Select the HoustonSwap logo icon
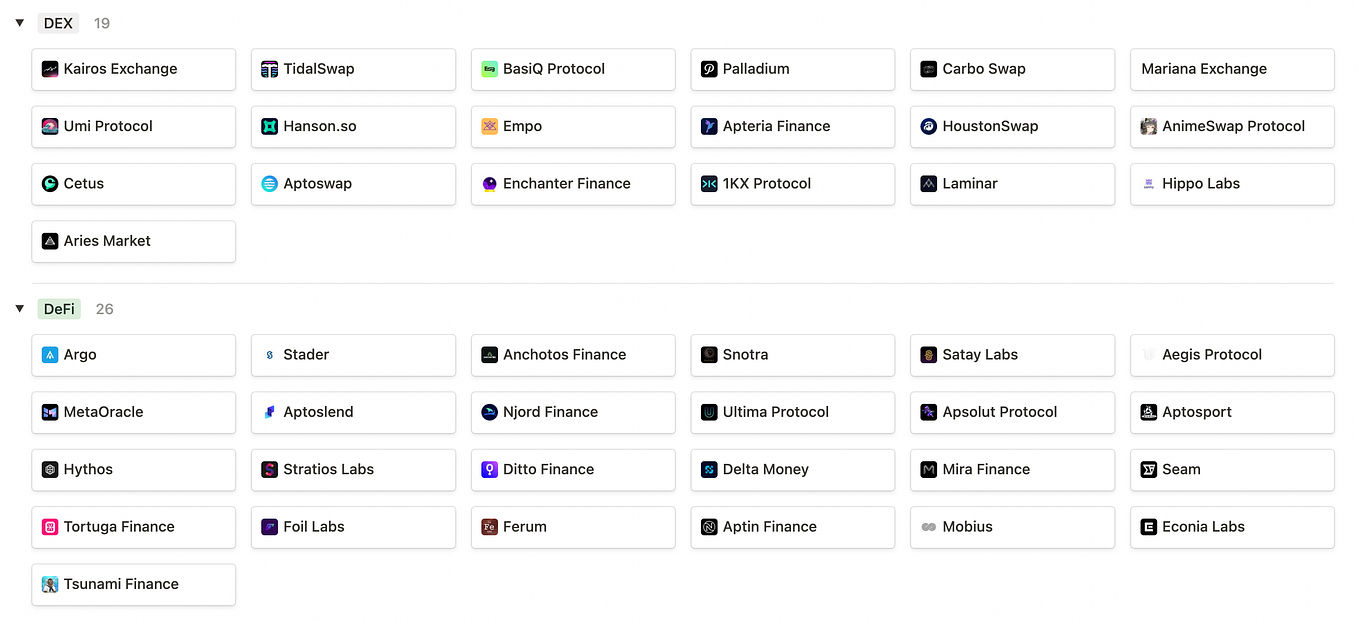Viewport: 1358px width, 620px height. [929, 126]
